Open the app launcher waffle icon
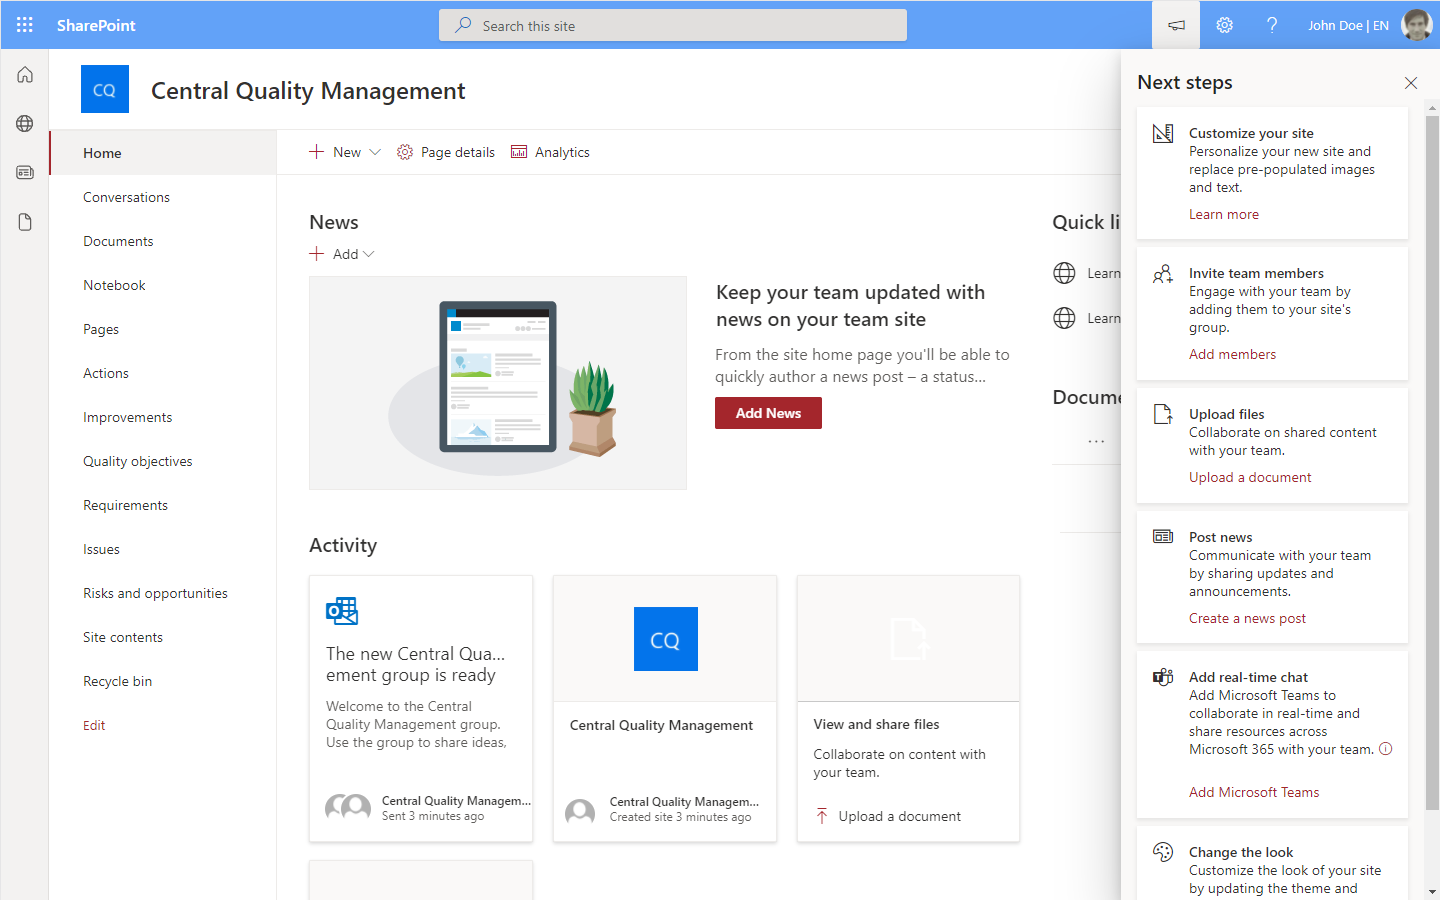This screenshot has width=1440, height=900. [x=25, y=25]
